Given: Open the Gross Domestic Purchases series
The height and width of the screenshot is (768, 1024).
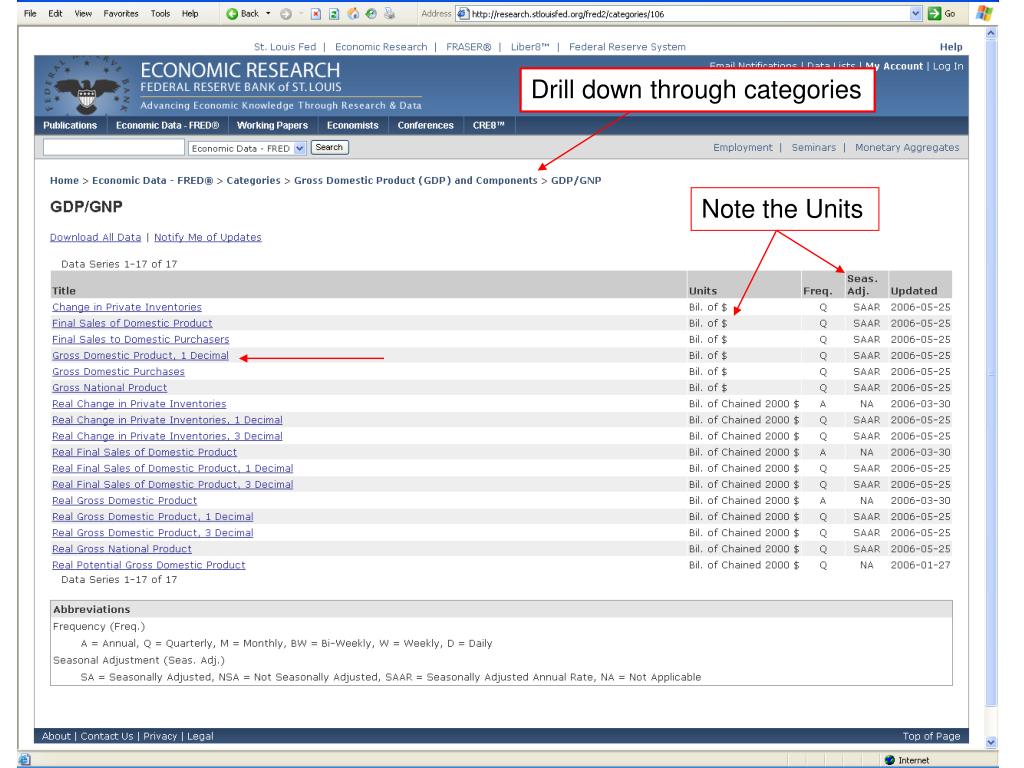Looking at the screenshot, I should click(118, 372).
